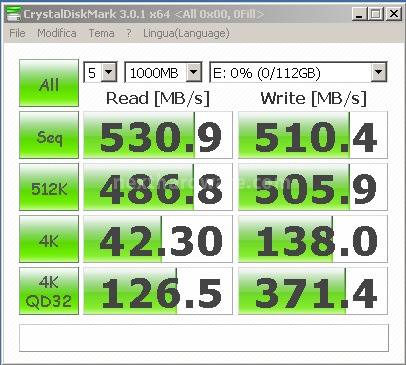Close the CrystalDiskMark window

pyautogui.click(x=394, y=14)
